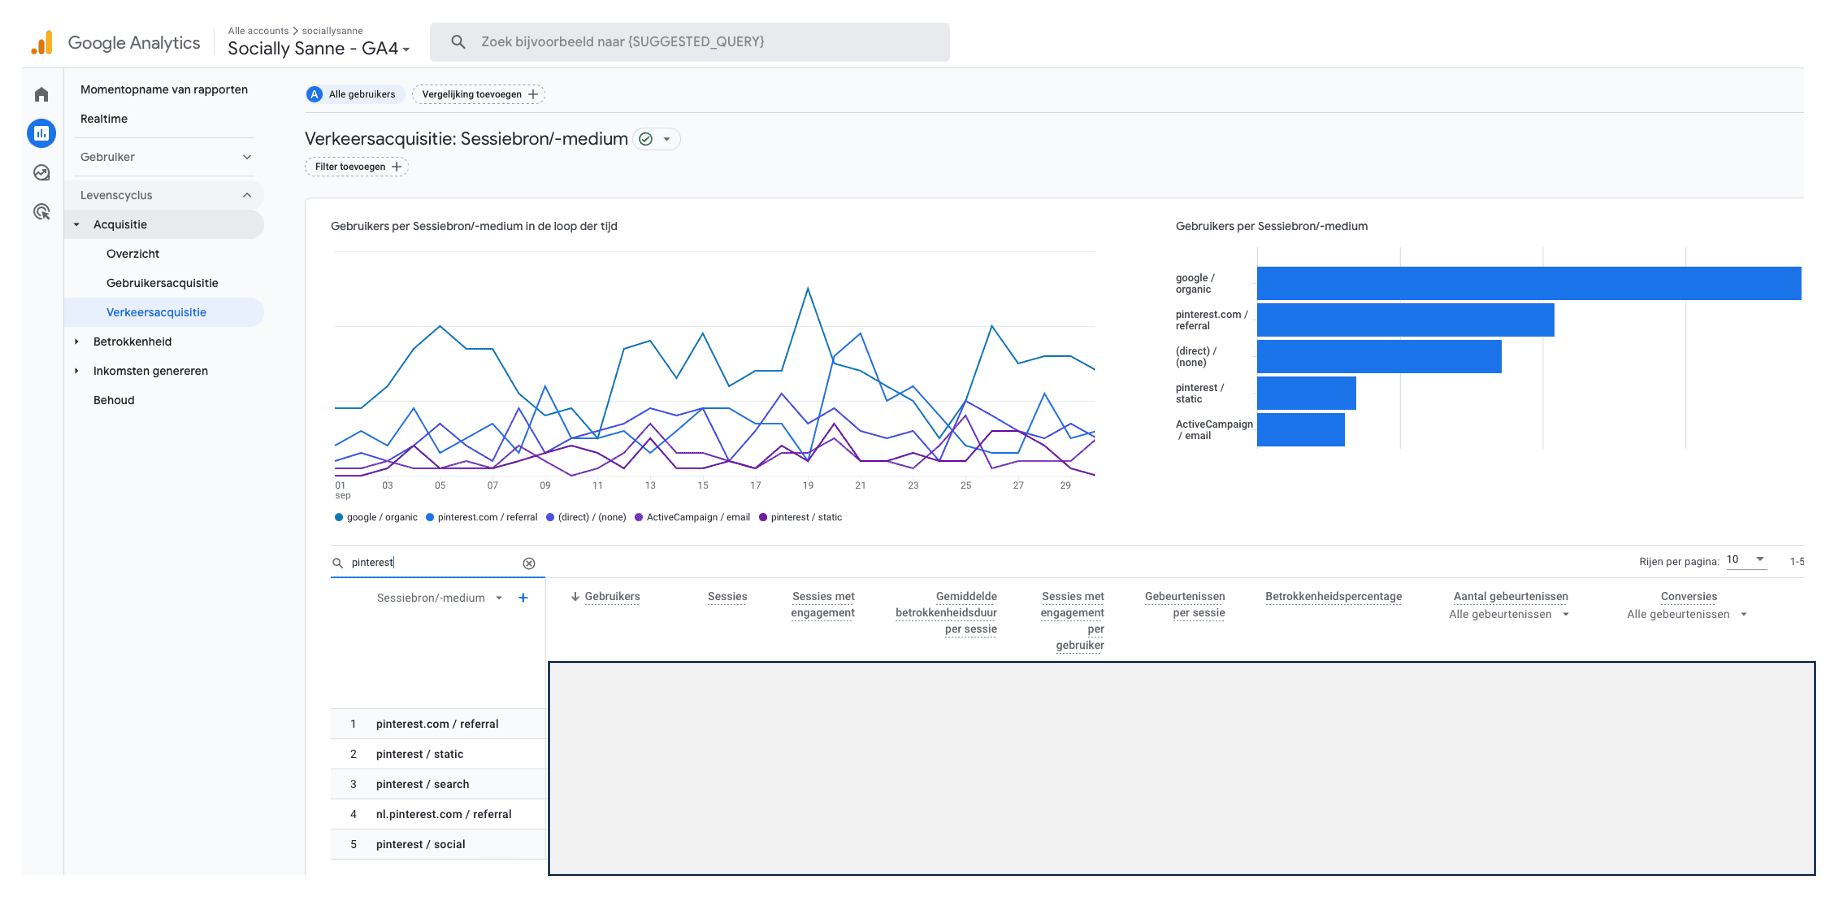Image resolution: width=1845 pixels, height=900 pixels.
Task: Open the Advertising target icon in the left rail
Action: coord(41,211)
